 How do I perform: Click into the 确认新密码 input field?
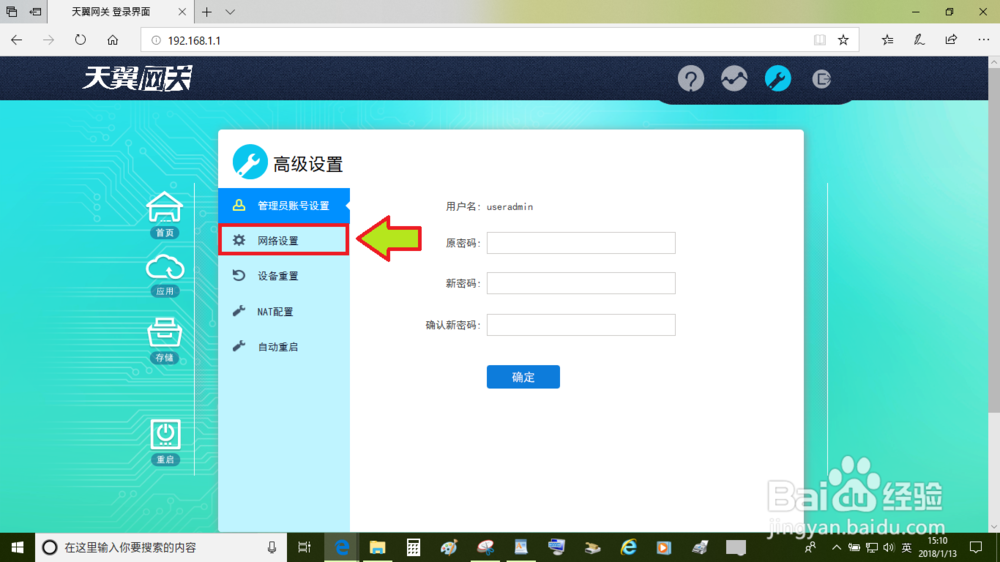pyautogui.click(x=581, y=325)
